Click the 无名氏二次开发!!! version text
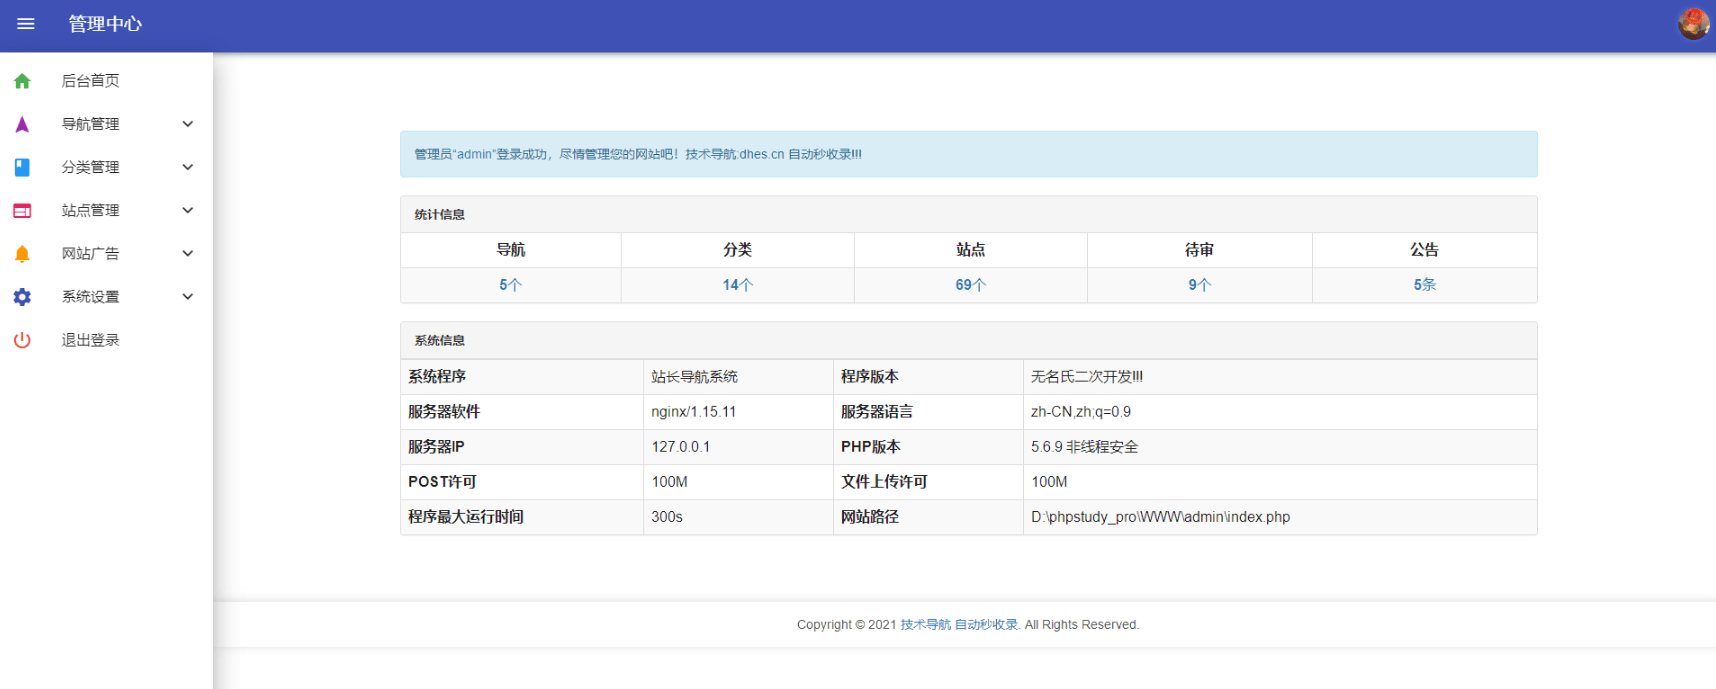 coord(1086,377)
